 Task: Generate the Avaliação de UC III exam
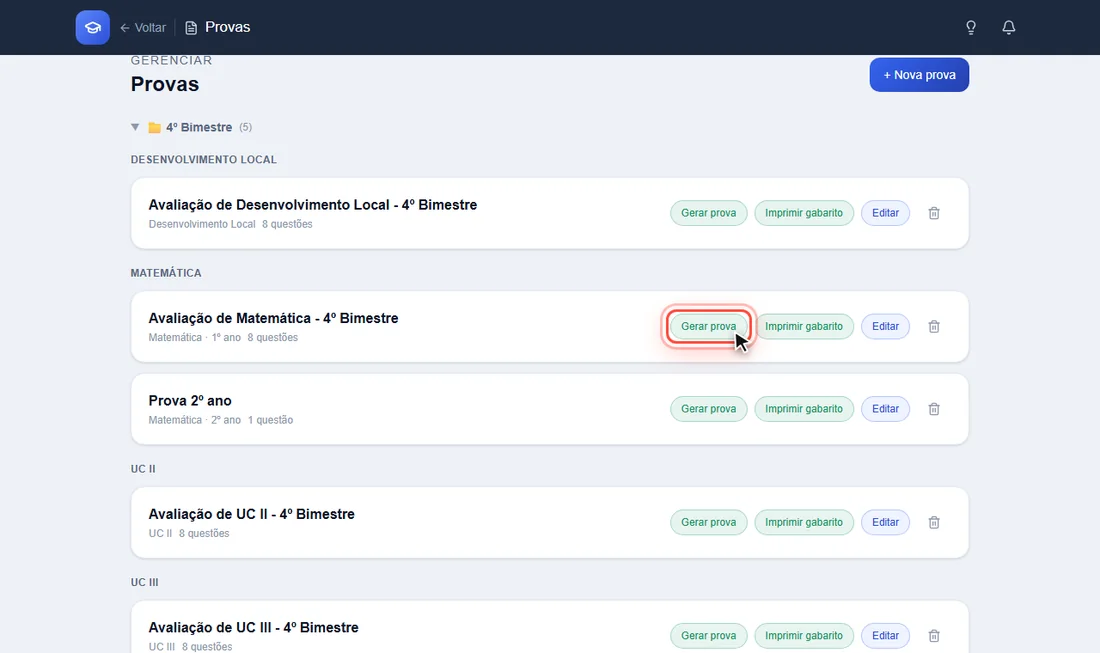(x=709, y=636)
